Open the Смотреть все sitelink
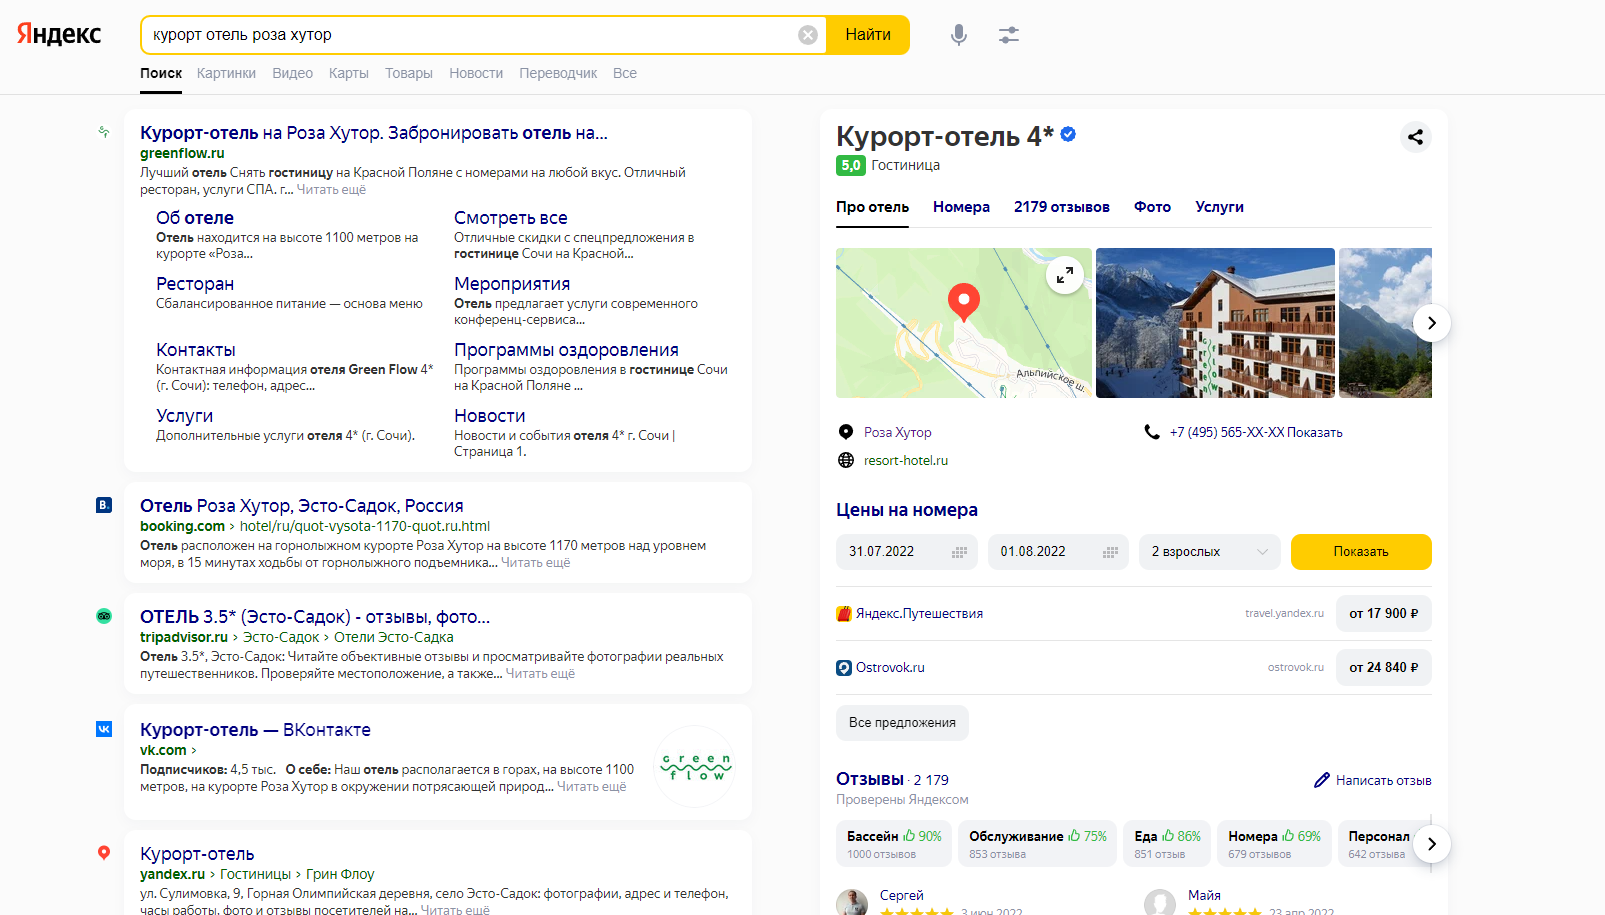Screen dimensions: 1605x915 [x=511, y=218]
